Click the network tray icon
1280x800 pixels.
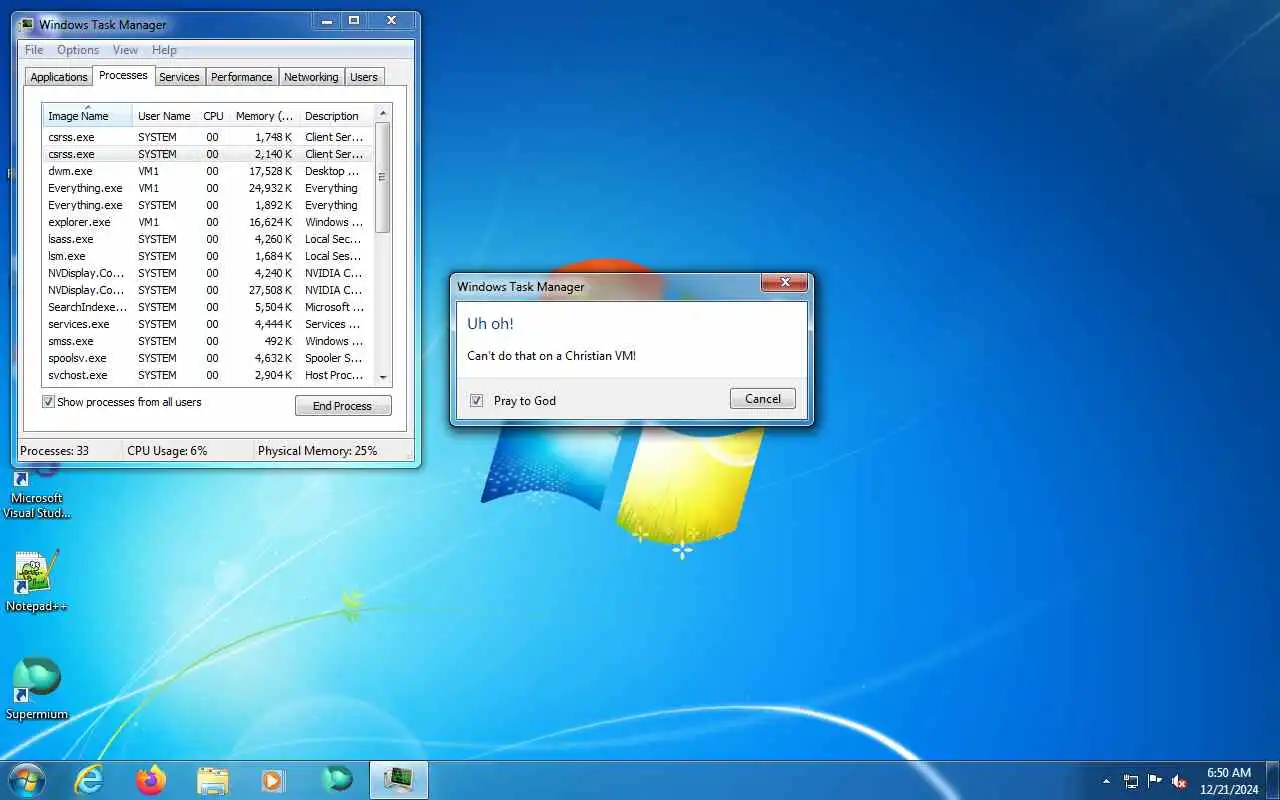tap(1131, 781)
